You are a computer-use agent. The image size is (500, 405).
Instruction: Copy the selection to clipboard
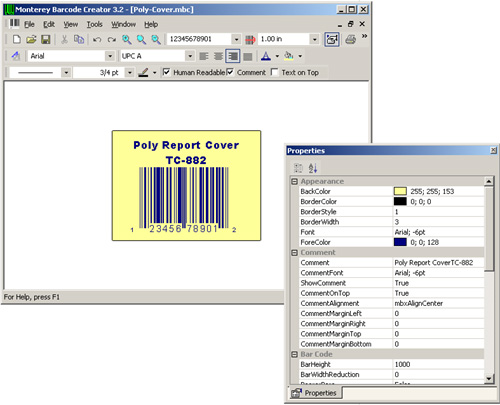click(x=79, y=39)
